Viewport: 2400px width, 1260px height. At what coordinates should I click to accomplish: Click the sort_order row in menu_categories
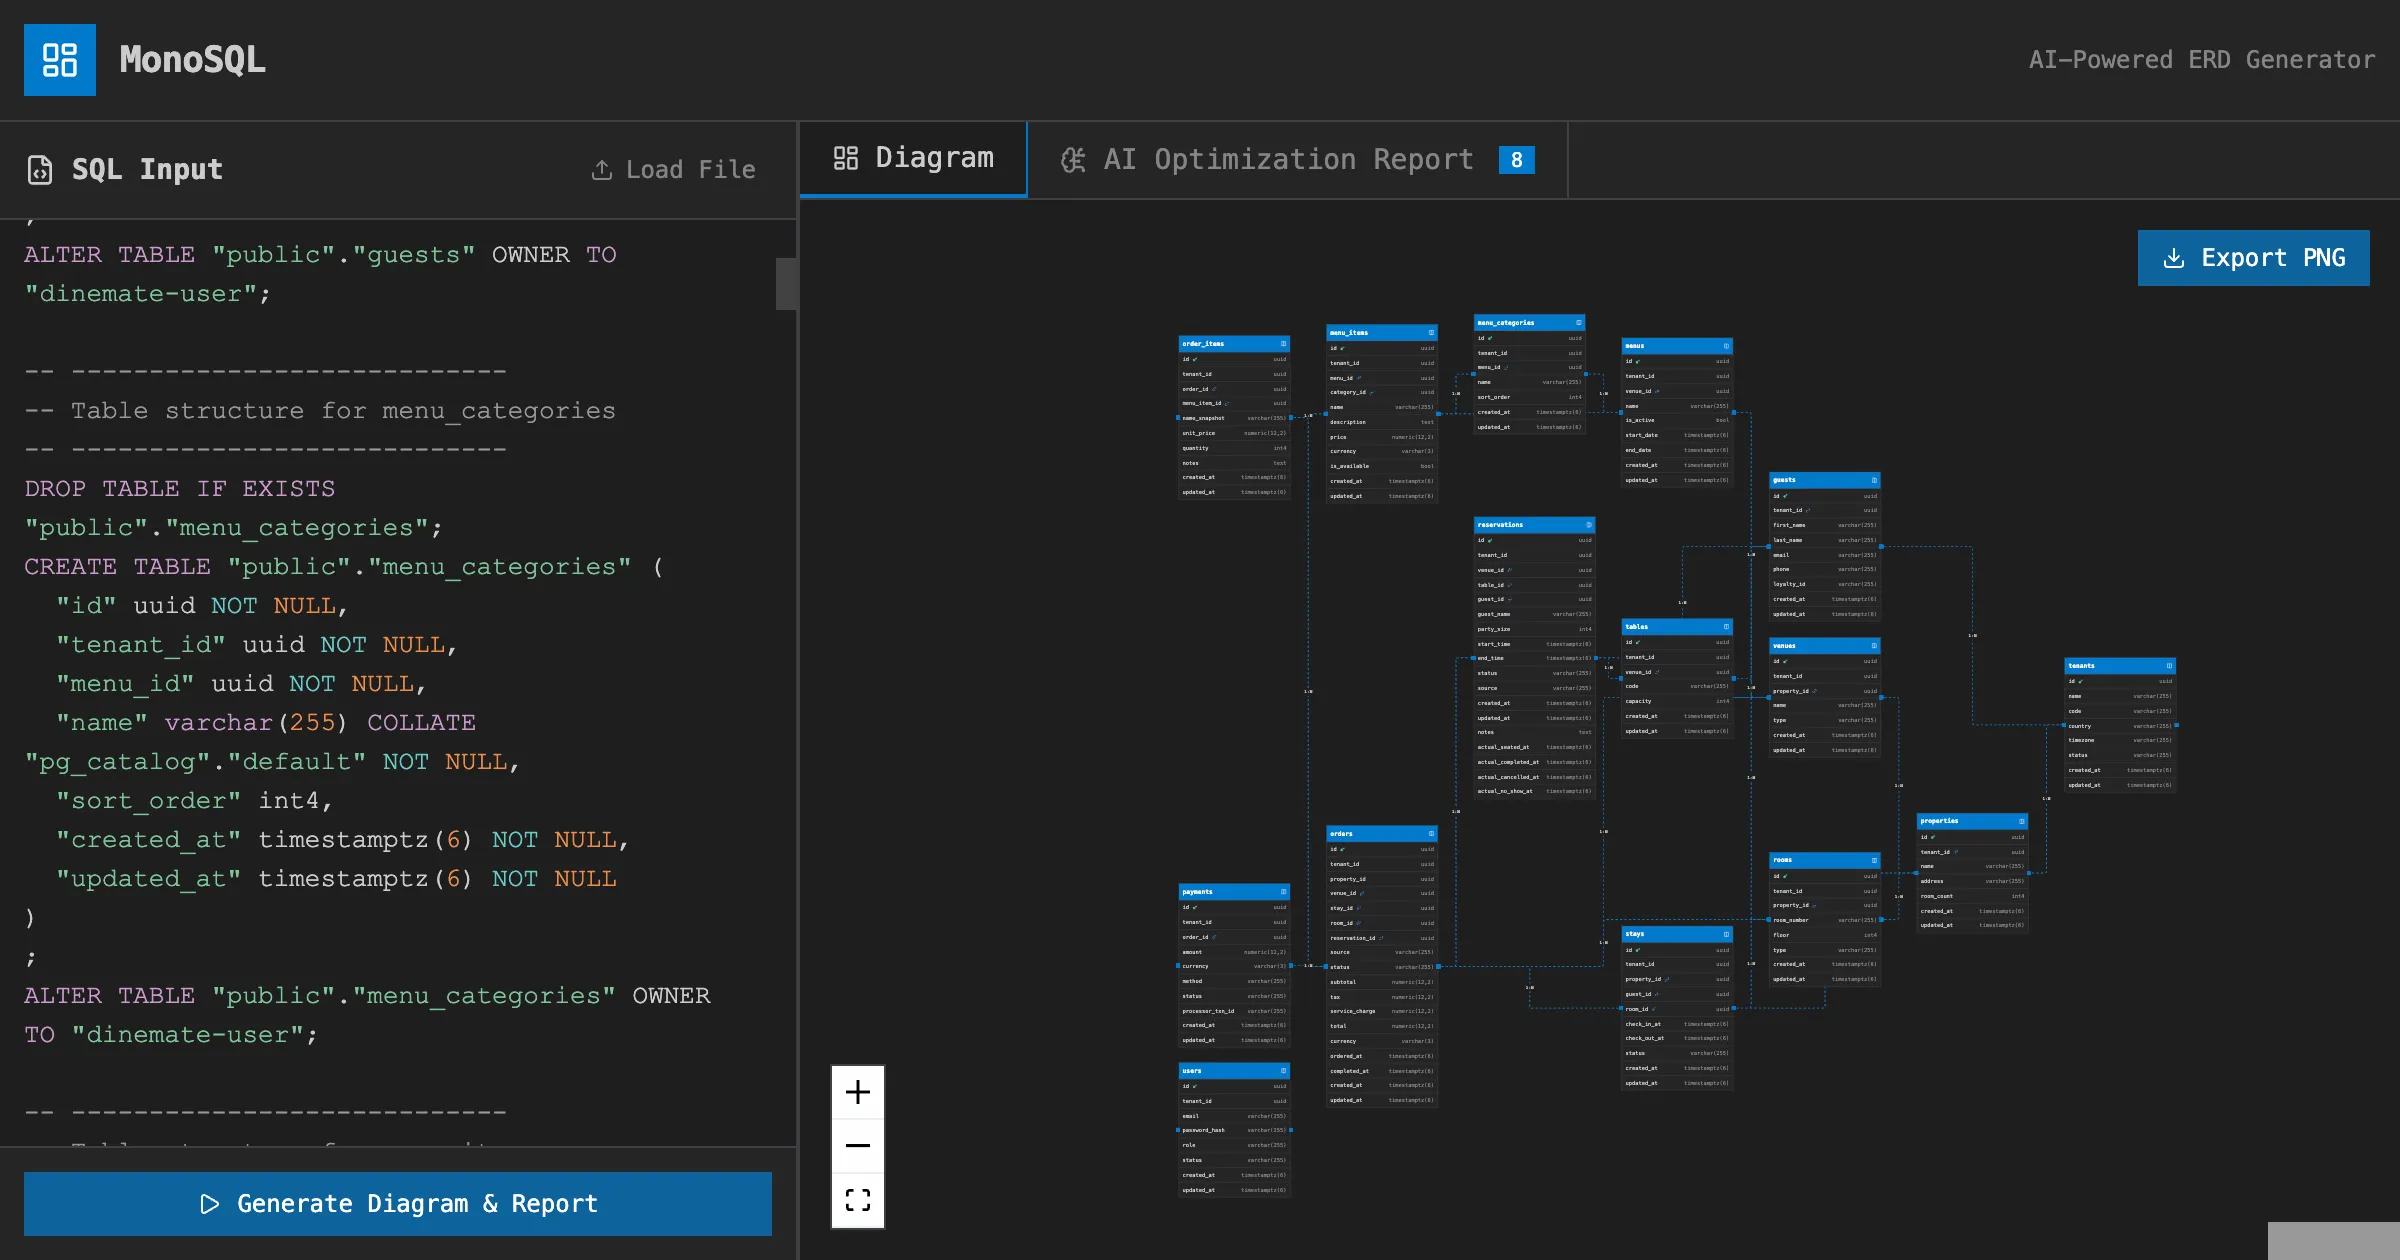pos(1529,397)
